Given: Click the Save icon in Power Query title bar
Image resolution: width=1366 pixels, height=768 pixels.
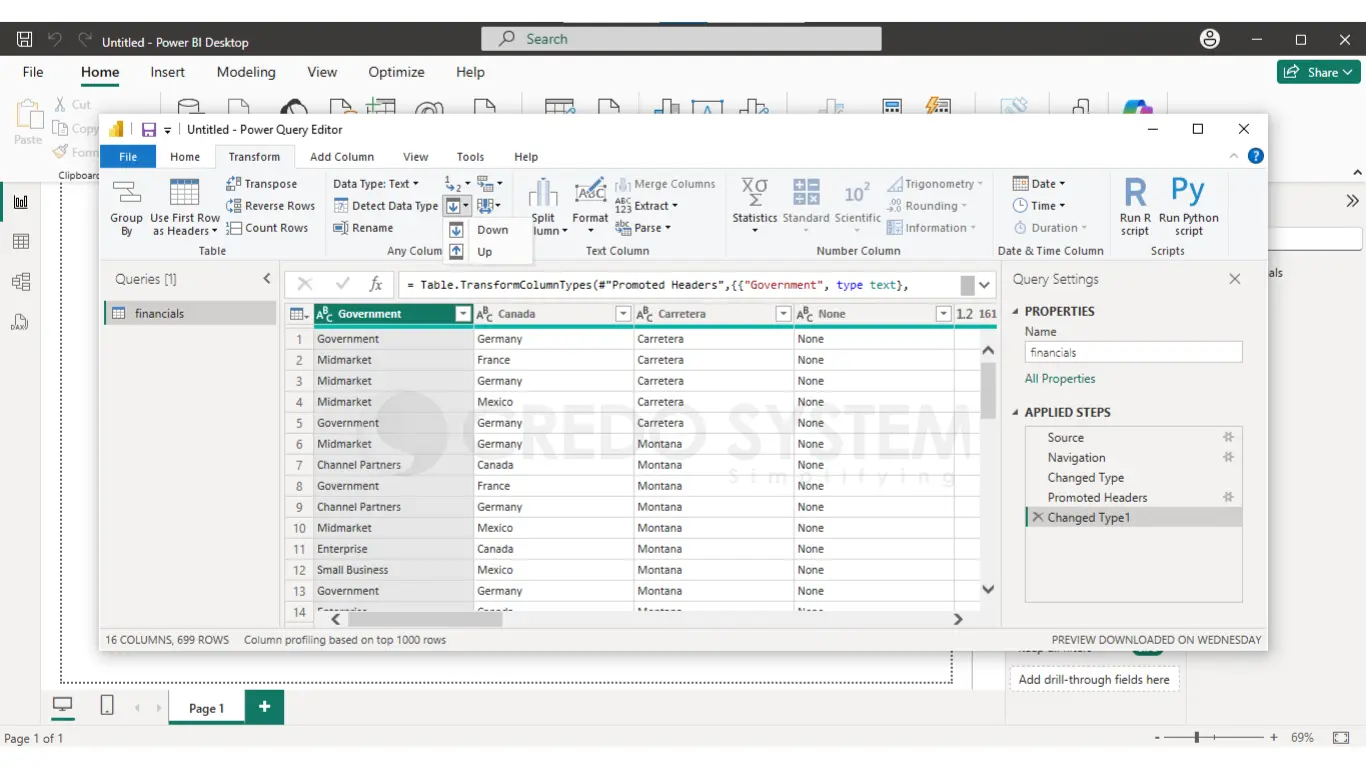Looking at the screenshot, I should pos(148,129).
